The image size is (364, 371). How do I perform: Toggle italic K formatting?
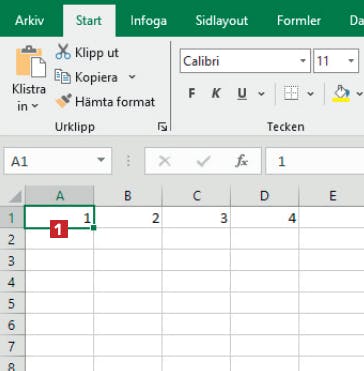[x=216, y=94]
